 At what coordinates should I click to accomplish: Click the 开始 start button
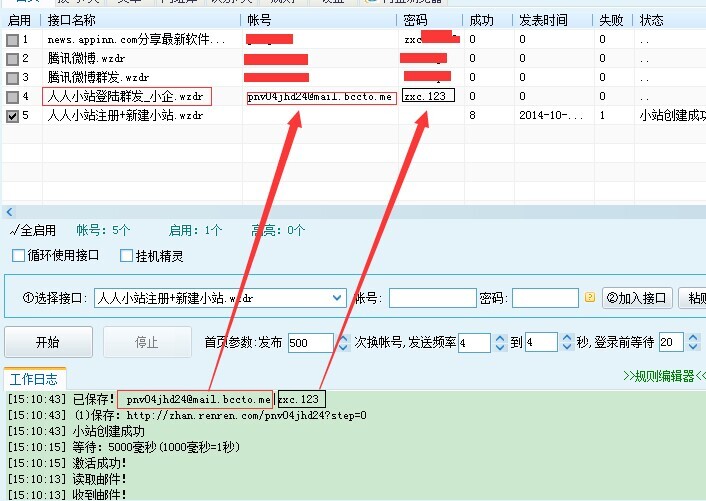pos(48,342)
